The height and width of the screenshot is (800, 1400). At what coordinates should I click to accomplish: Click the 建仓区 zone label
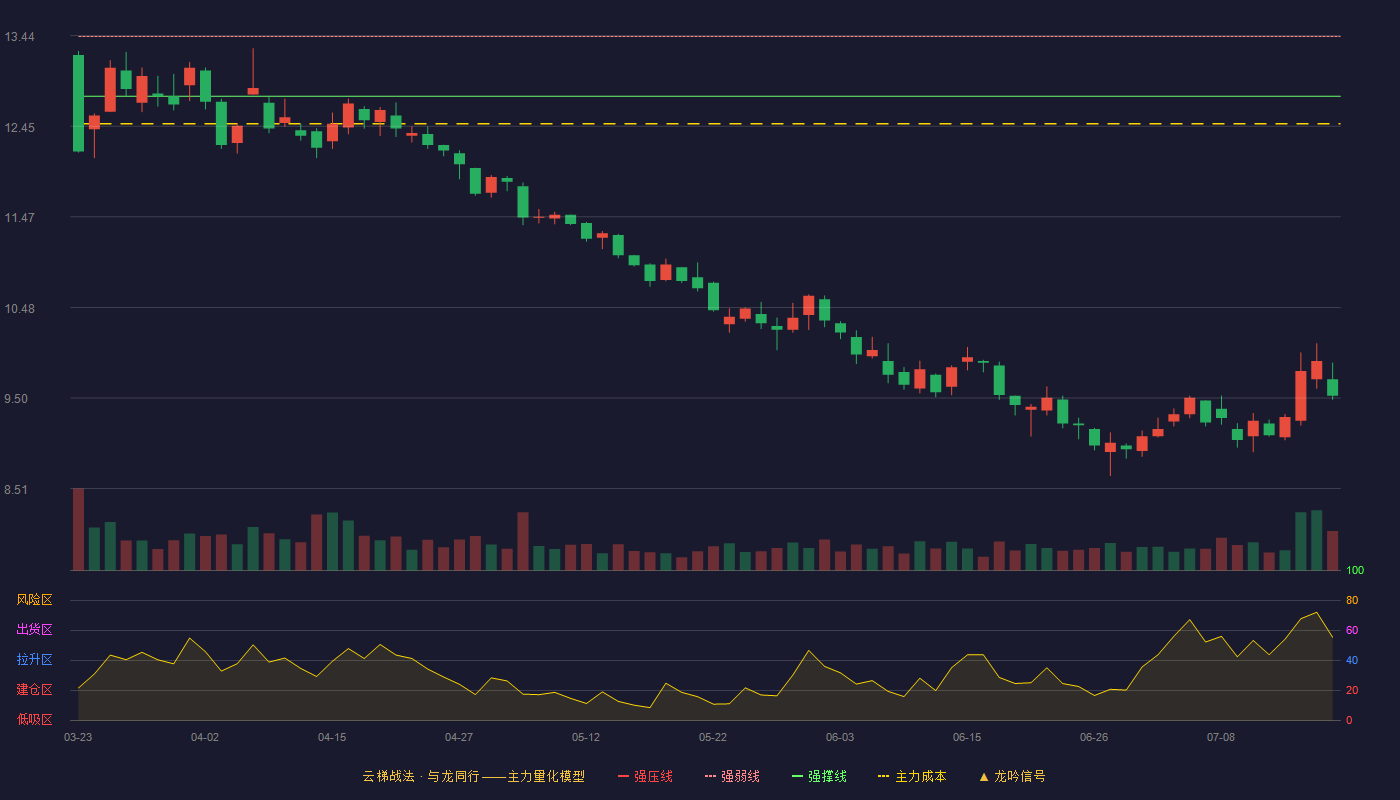pyautogui.click(x=34, y=690)
